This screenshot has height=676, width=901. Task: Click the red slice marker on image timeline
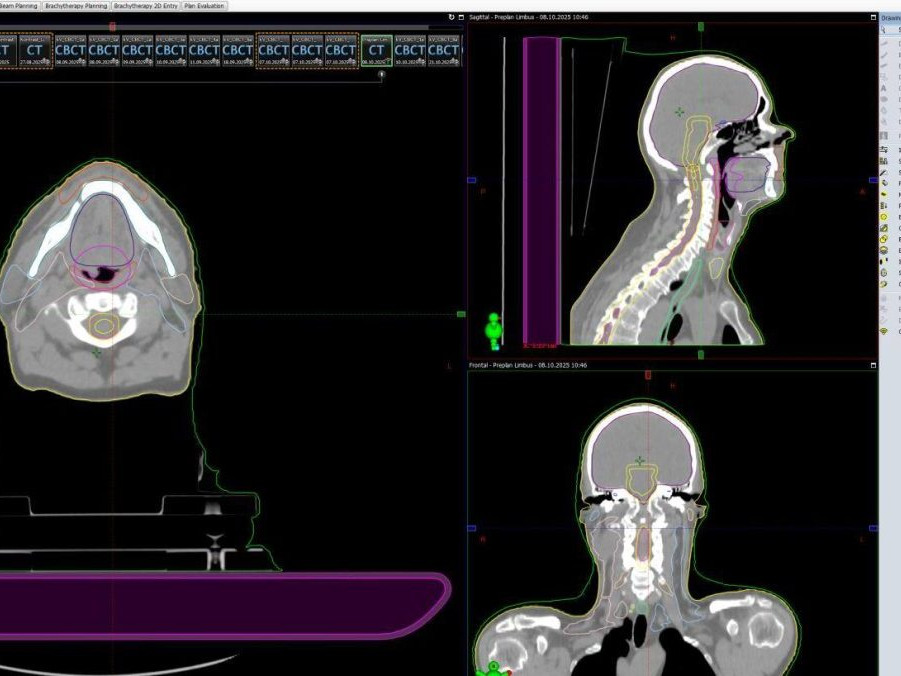pos(112,26)
